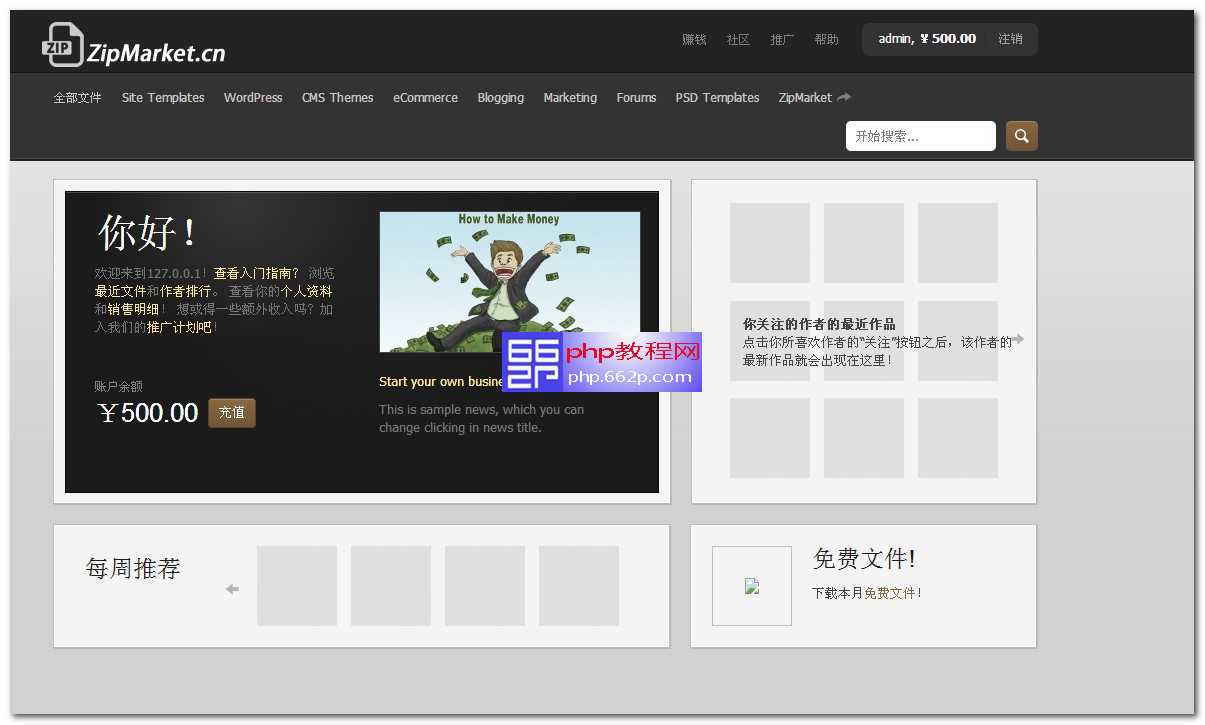1205x725 pixels.
Task: Click the broken image in 免费文件 box
Action: (752, 586)
